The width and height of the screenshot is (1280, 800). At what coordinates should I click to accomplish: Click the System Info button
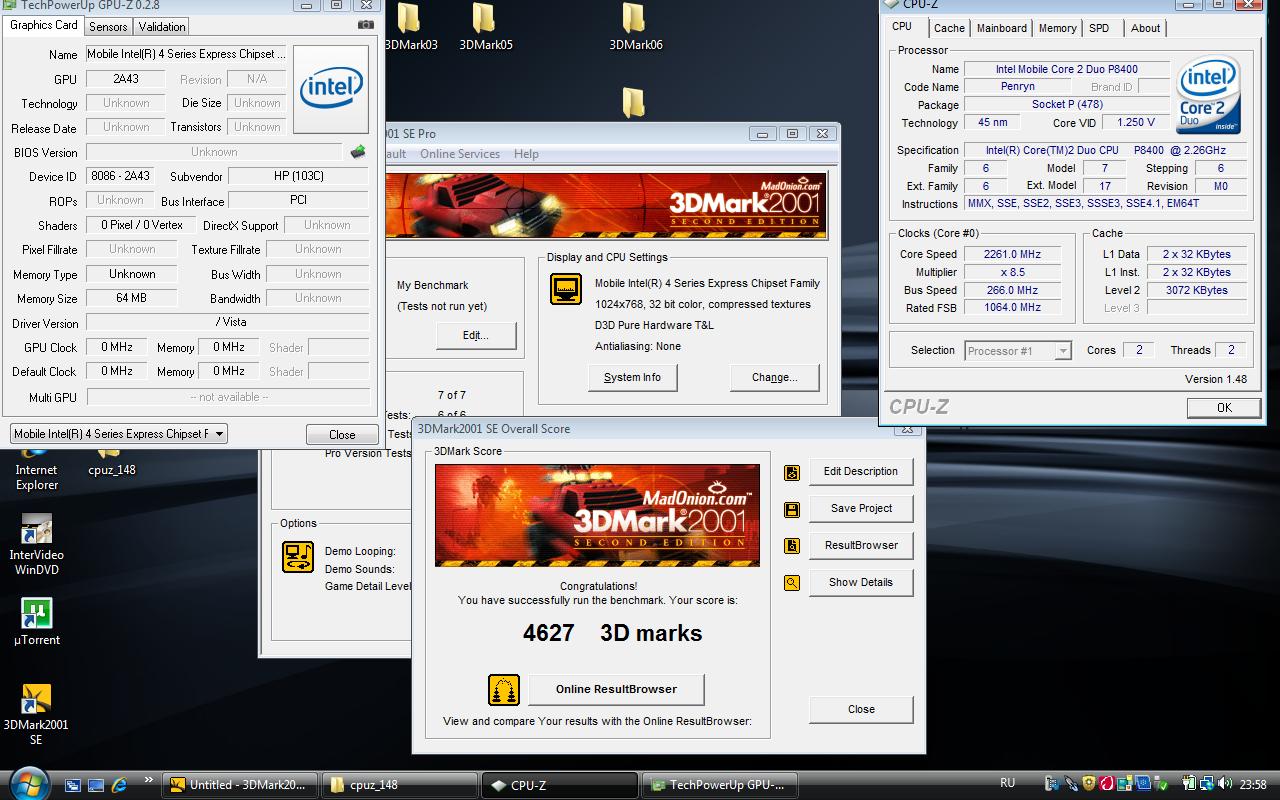(x=632, y=378)
